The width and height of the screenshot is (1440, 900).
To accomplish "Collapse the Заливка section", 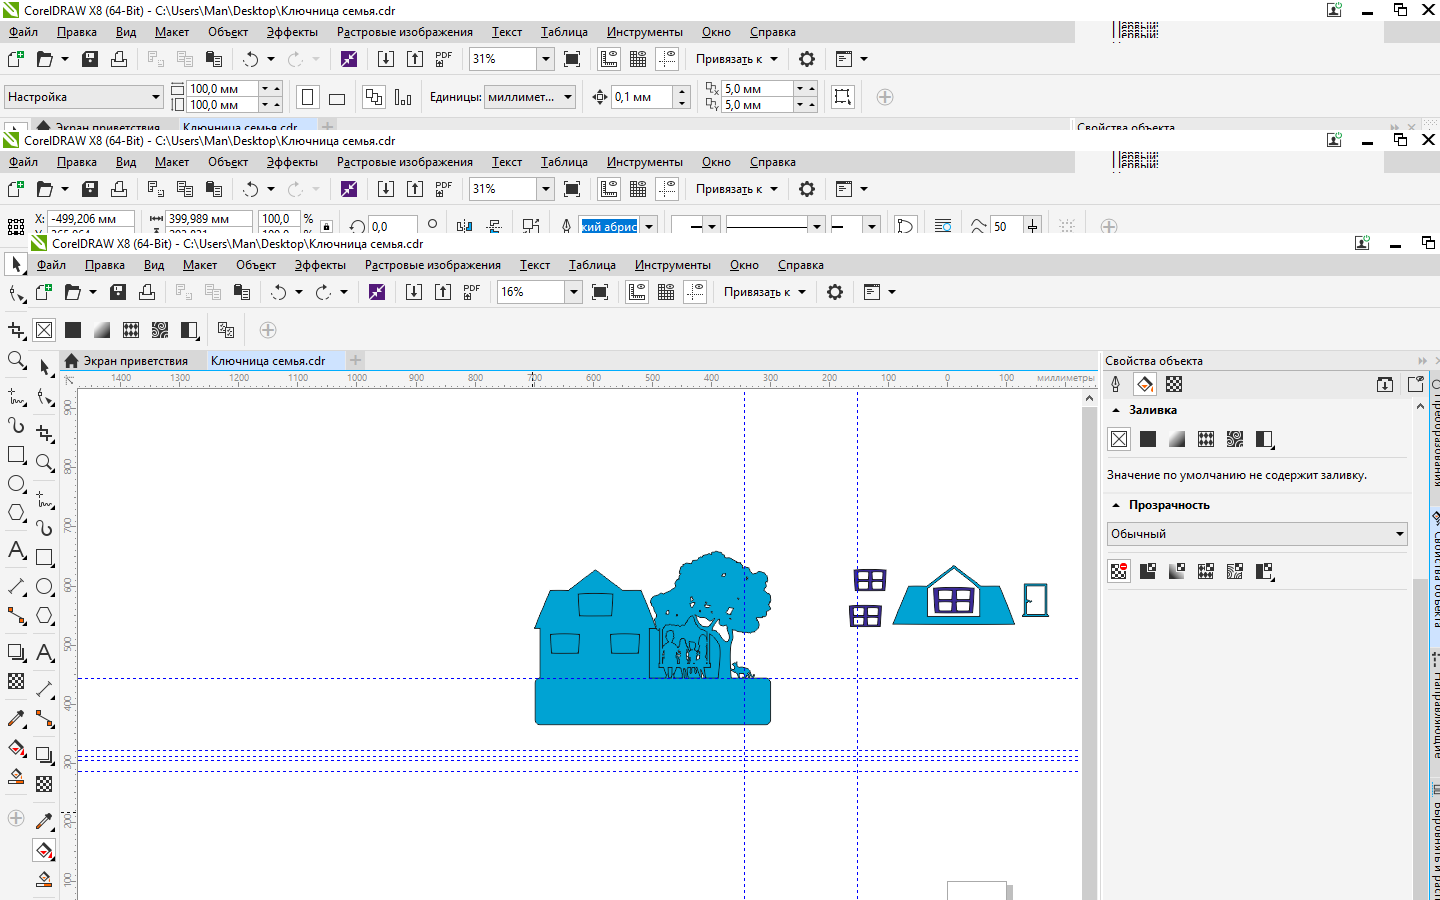I will (x=1116, y=410).
